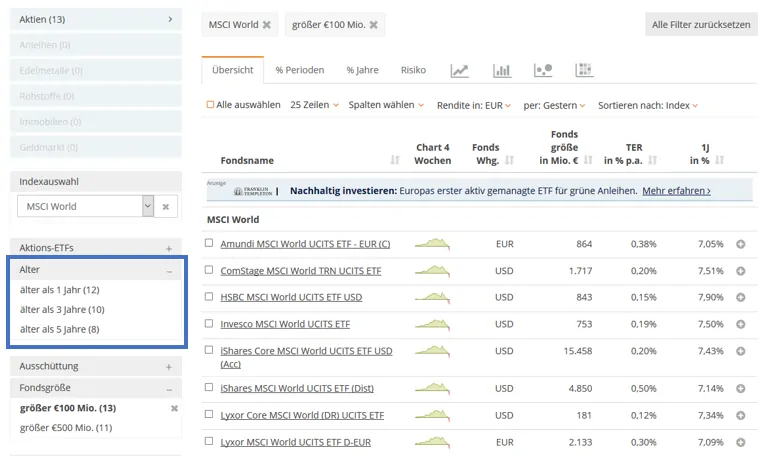Open the Sortieren nach: Index dropdown

coord(648,105)
